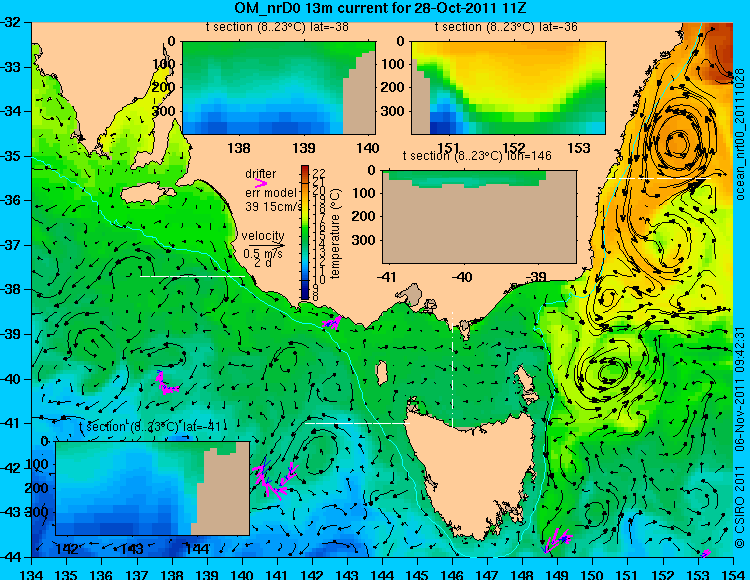This screenshot has width=750, height=580.
Task: Click the white vertical dashed line at longitude 146
Action: click(x=452, y=370)
